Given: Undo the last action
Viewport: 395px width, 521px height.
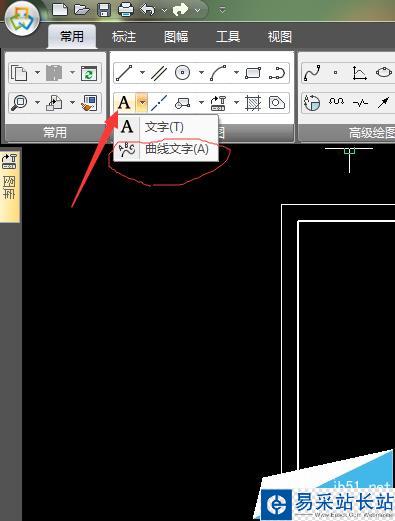Looking at the screenshot, I should [x=147, y=10].
